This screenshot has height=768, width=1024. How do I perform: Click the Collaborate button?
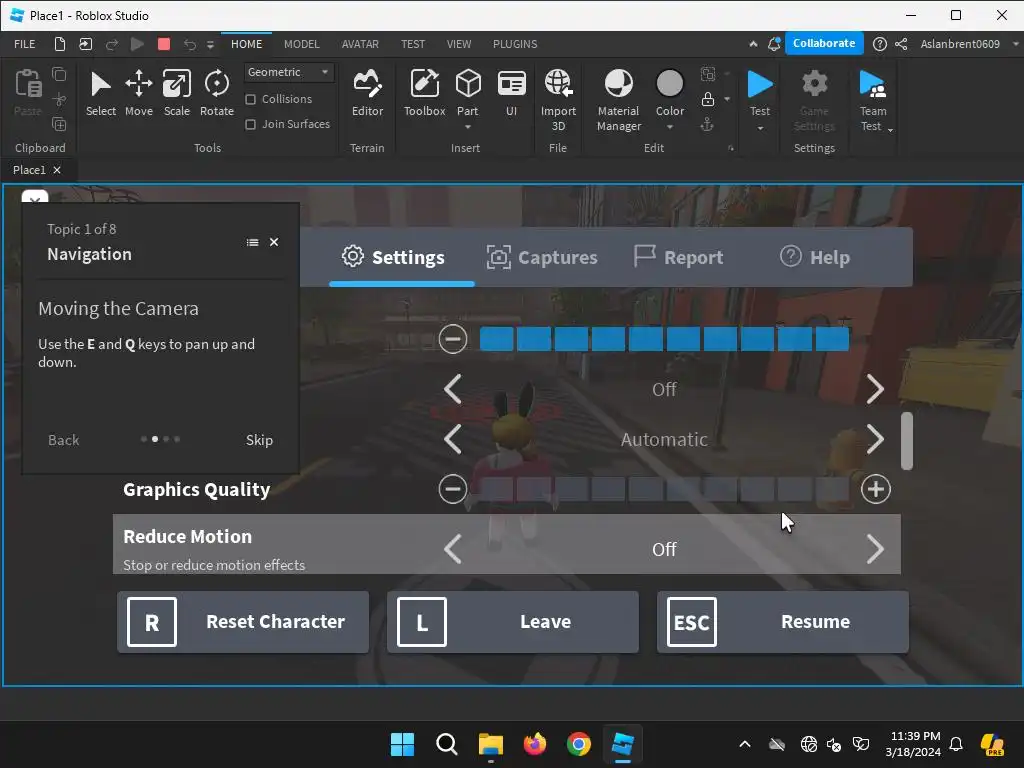824,43
